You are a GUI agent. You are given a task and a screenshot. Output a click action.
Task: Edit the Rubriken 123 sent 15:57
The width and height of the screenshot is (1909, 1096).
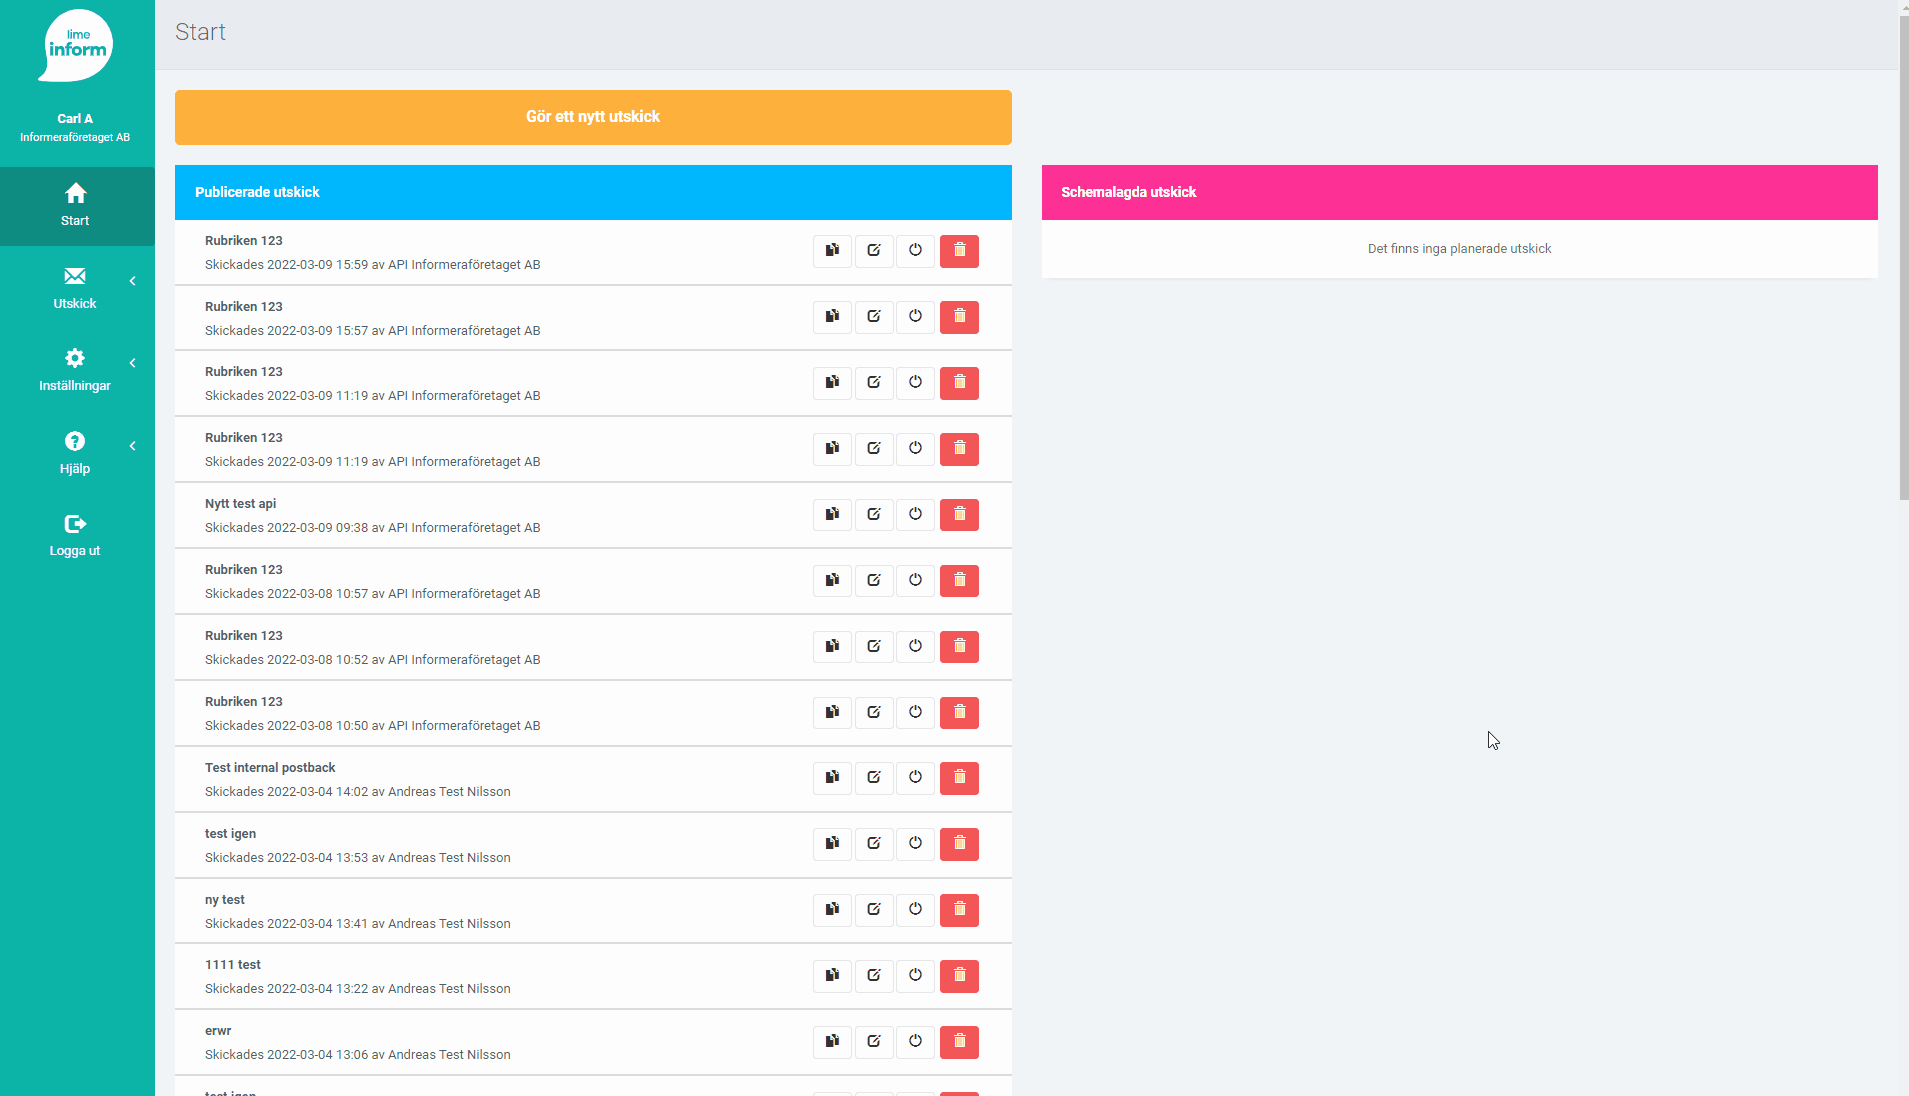(x=874, y=317)
